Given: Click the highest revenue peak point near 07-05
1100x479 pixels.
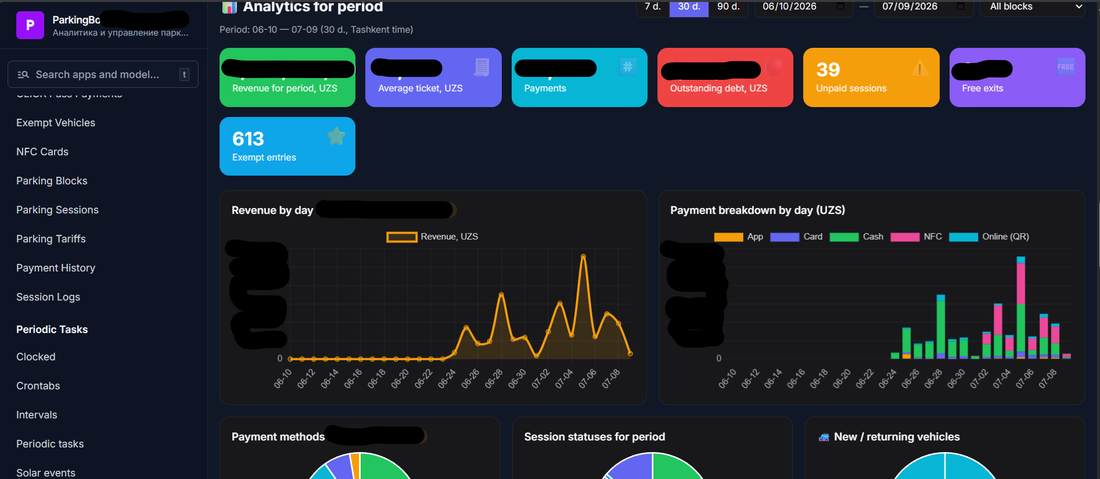Looking at the screenshot, I should click(583, 257).
